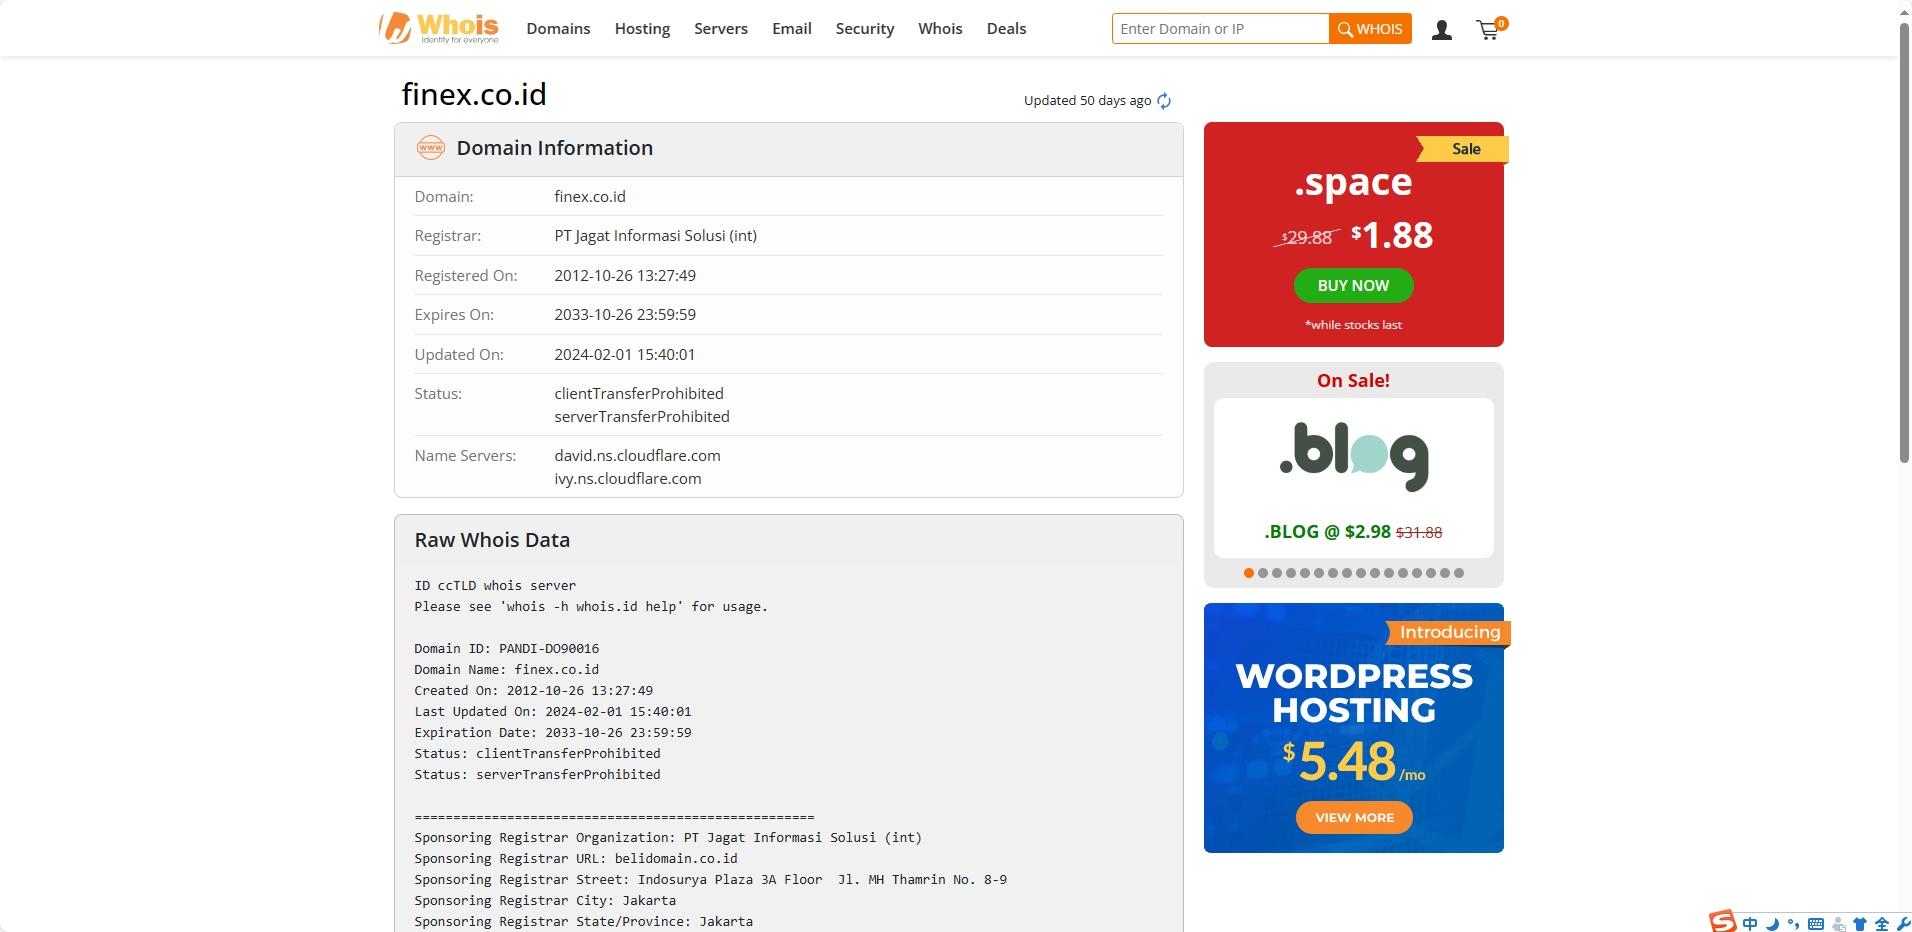Open the Hosting menu

coord(642,29)
